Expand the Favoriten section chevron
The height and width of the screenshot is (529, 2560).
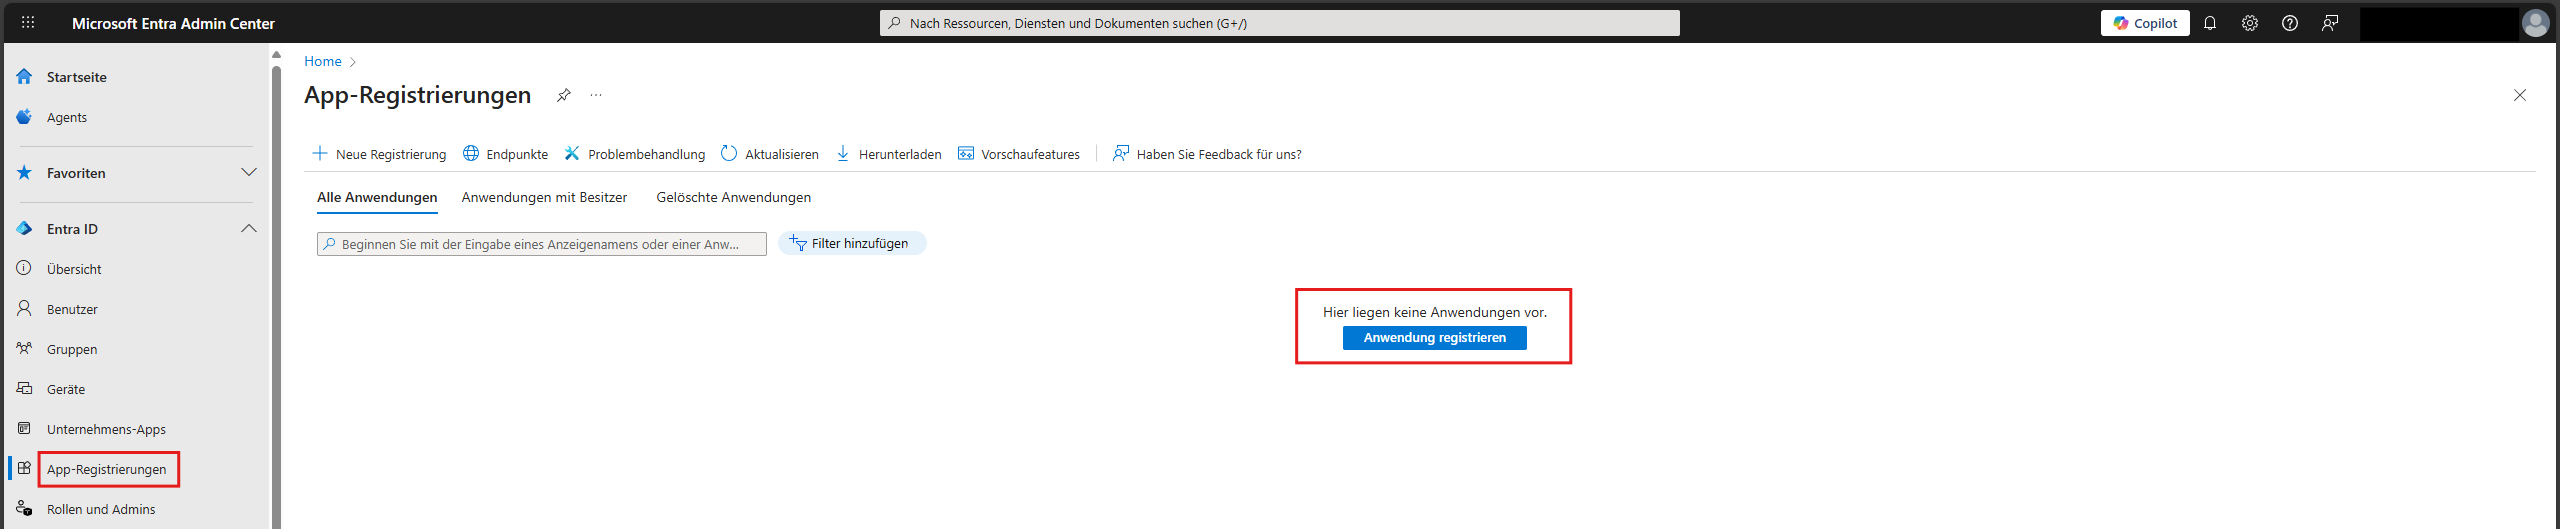pos(249,172)
